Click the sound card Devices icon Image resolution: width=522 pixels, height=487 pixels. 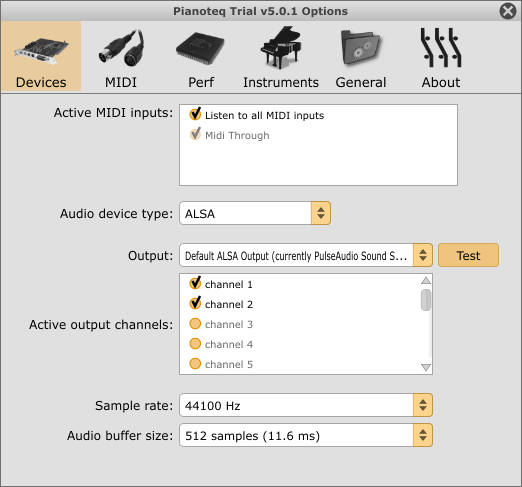[x=41, y=51]
